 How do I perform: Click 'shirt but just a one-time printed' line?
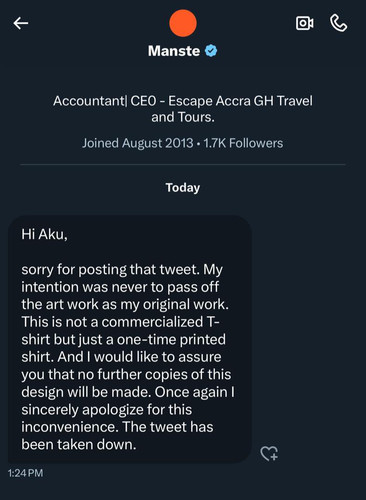(x=124, y=339)
